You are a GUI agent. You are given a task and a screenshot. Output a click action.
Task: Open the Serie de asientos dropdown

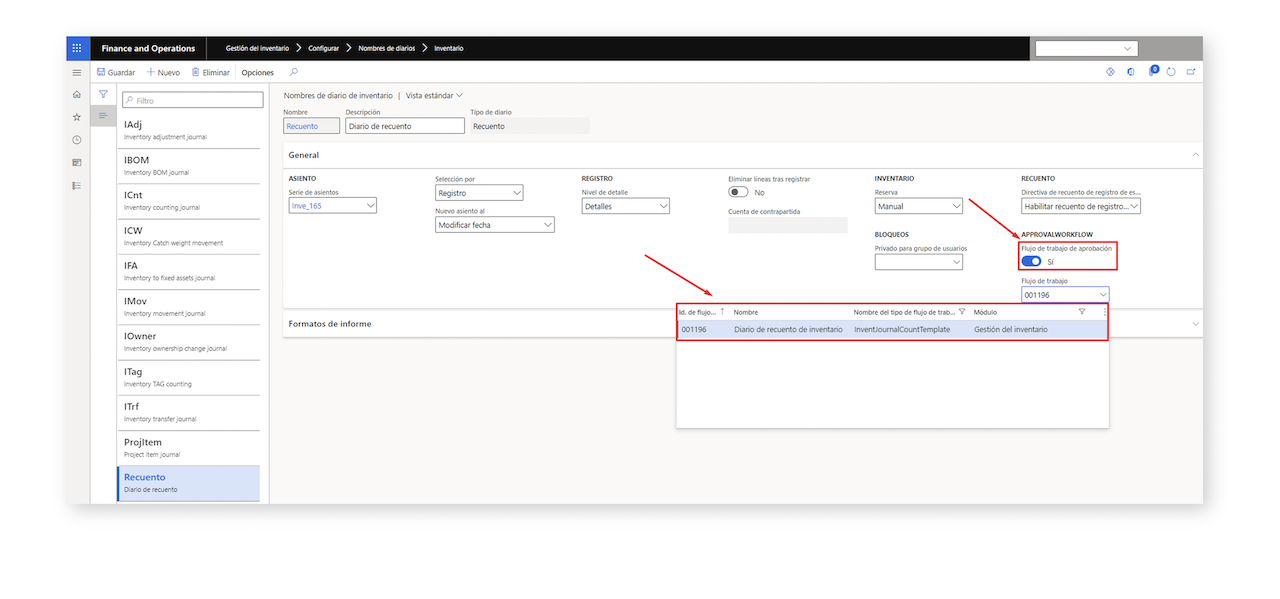(333, 205)
